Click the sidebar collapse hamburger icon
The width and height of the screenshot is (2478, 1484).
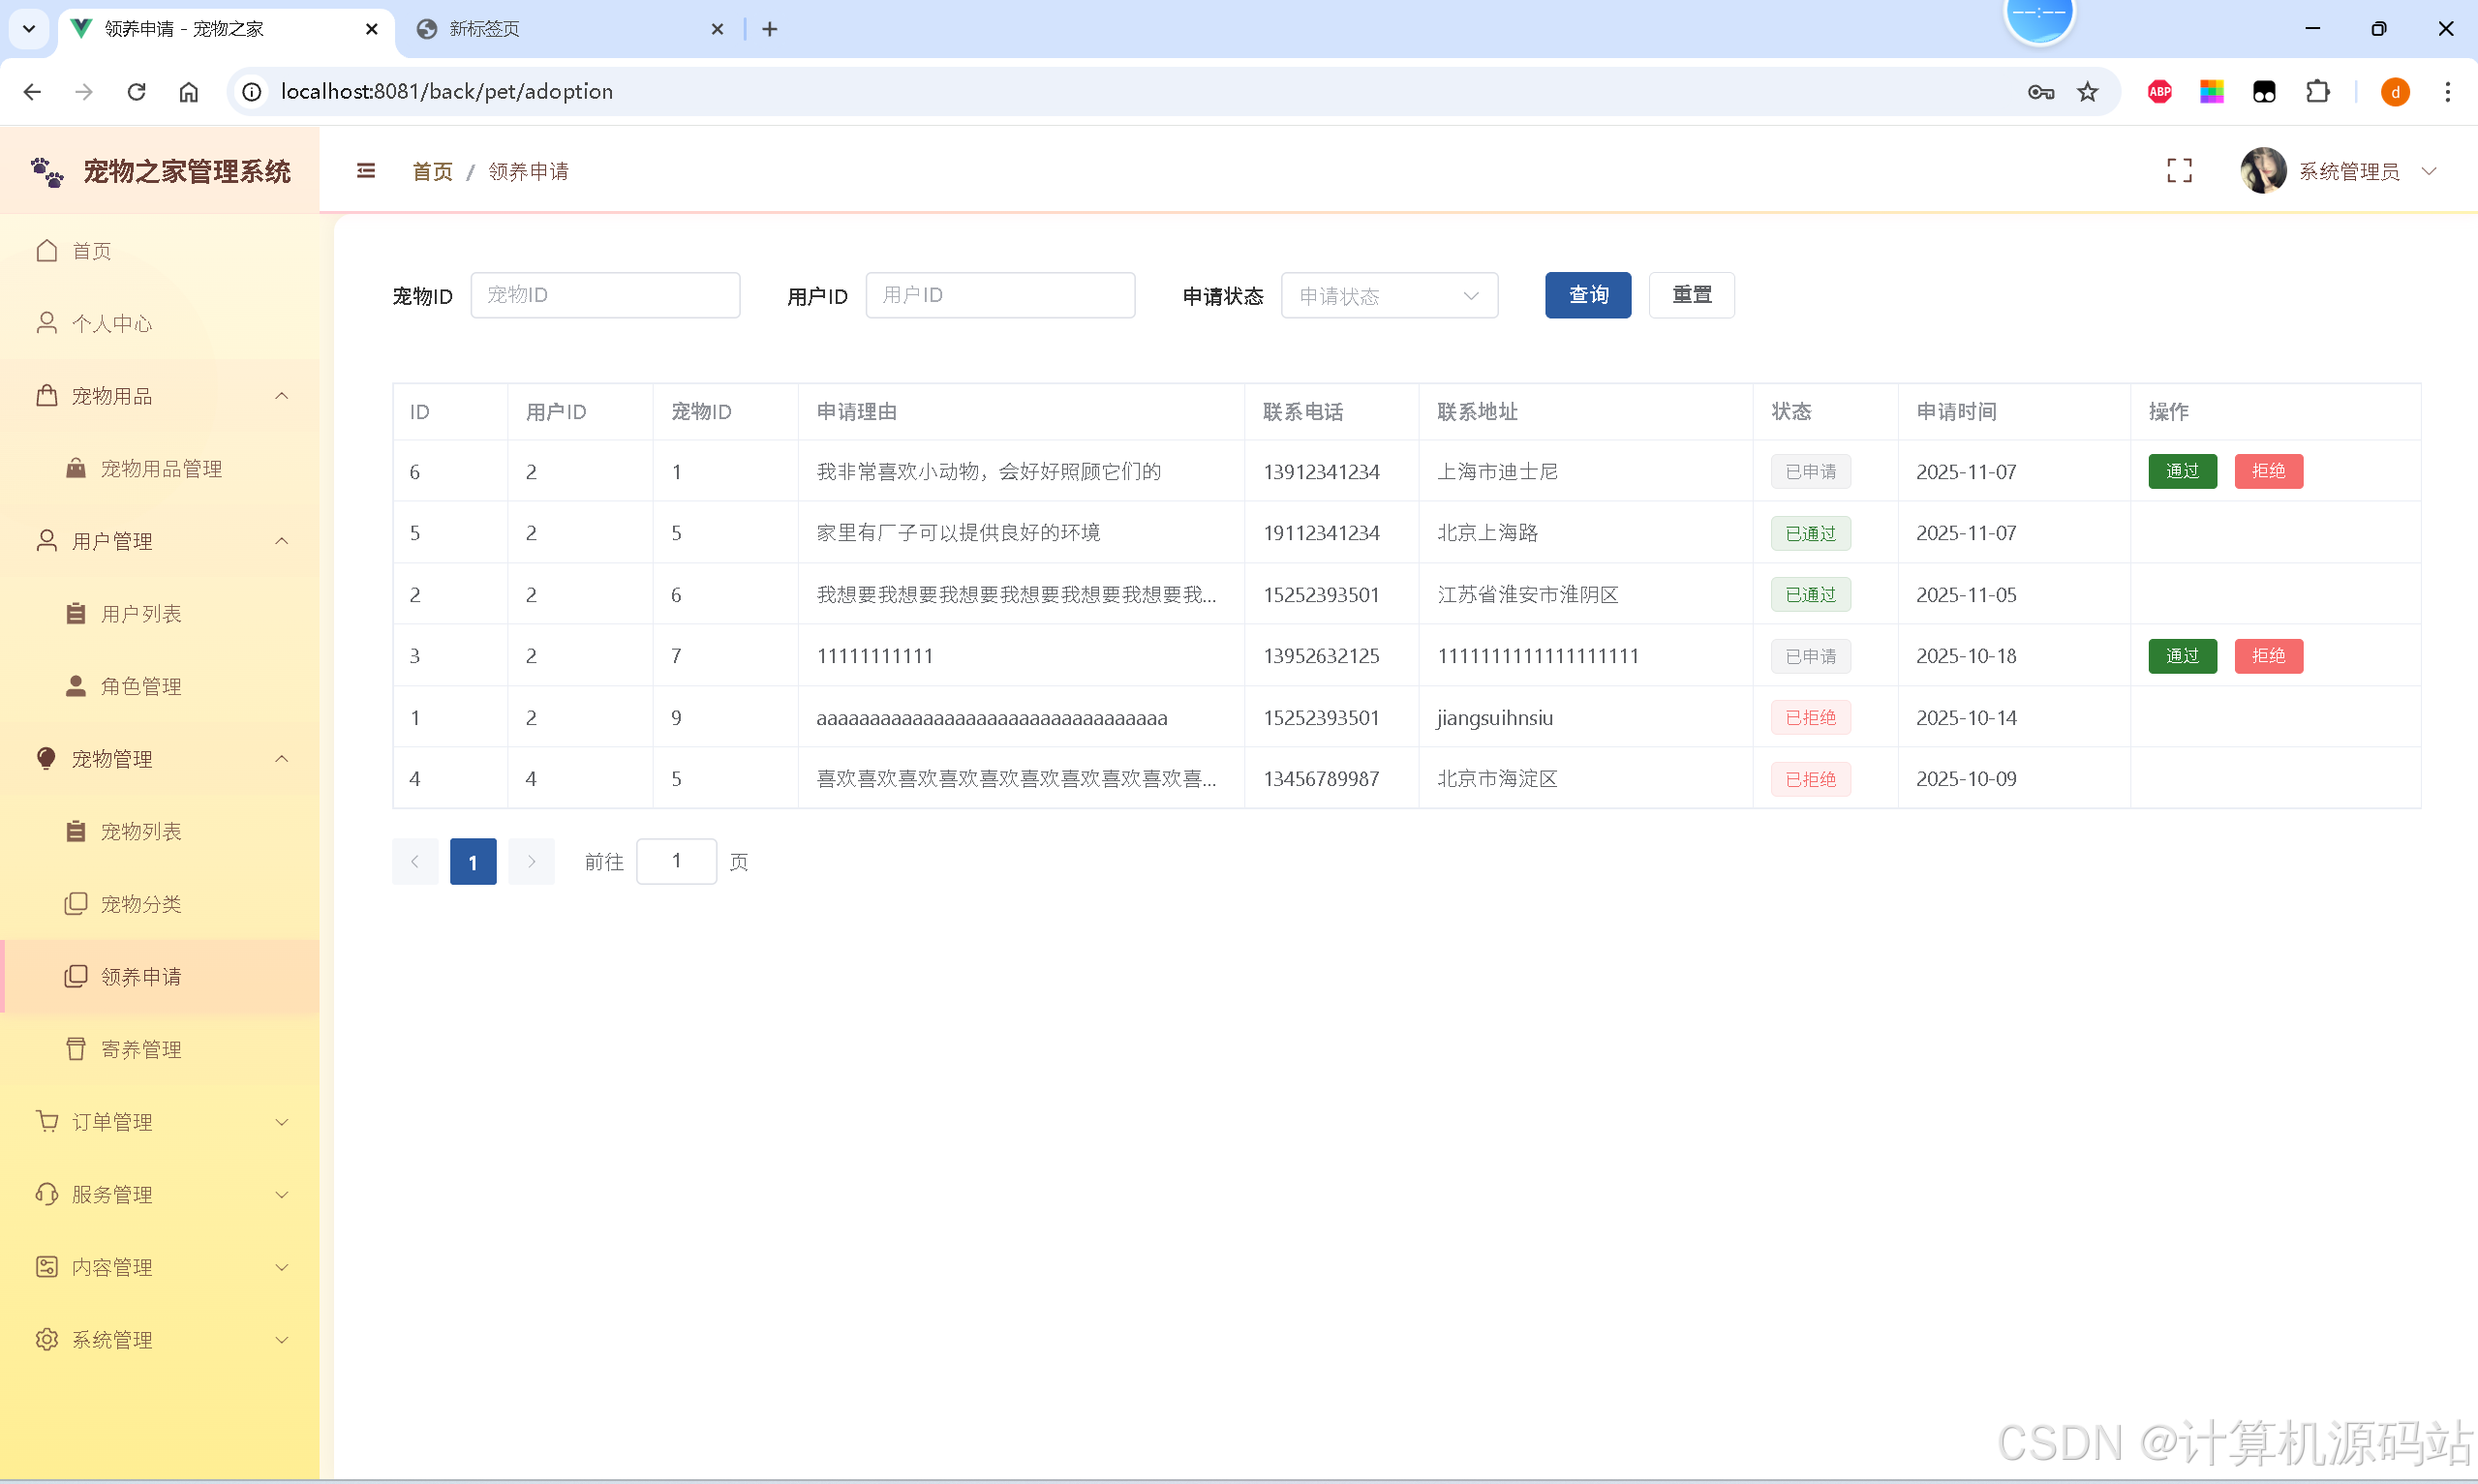pos(366,171)
